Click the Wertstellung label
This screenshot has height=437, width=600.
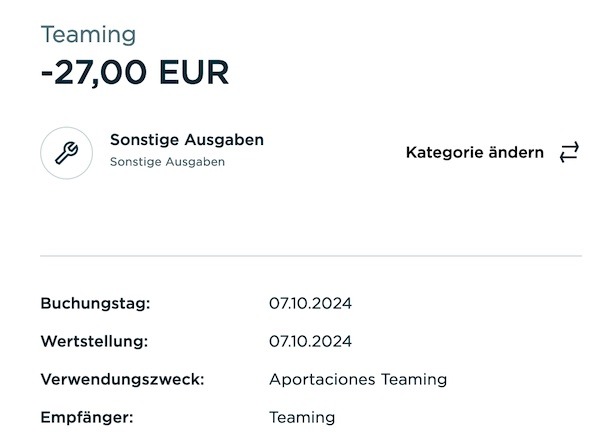pos(94,341)
